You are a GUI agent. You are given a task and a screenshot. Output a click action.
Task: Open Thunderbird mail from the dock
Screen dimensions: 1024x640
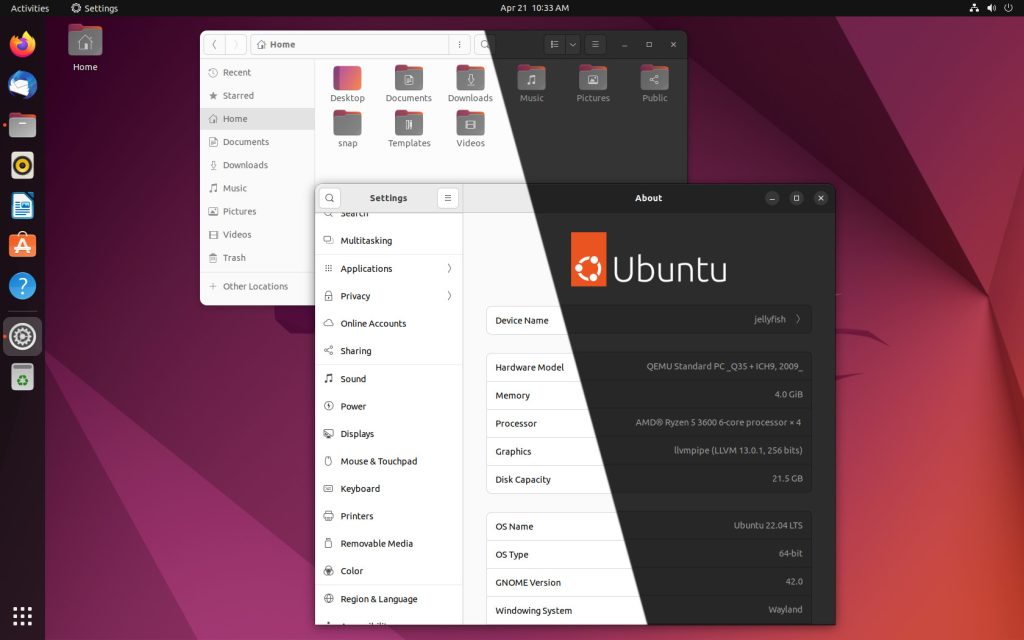coord(22,85)
